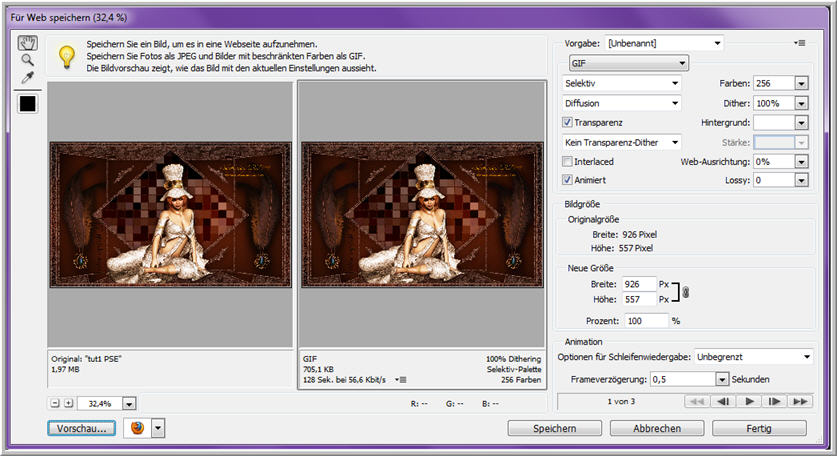
Task: Open the Diffusion dither method dropdown
Action: [x=622, y=103]
